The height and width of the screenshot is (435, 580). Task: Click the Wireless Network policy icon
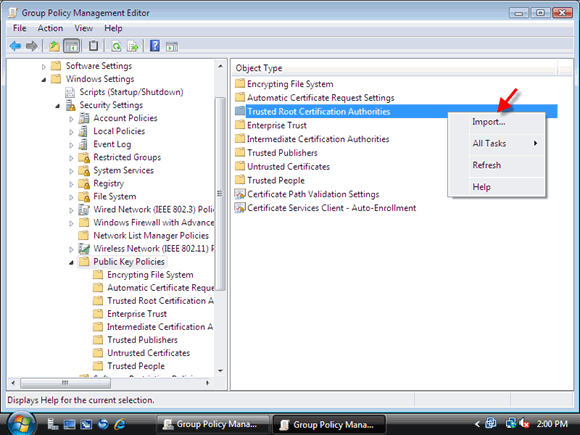tap(84, 249)
